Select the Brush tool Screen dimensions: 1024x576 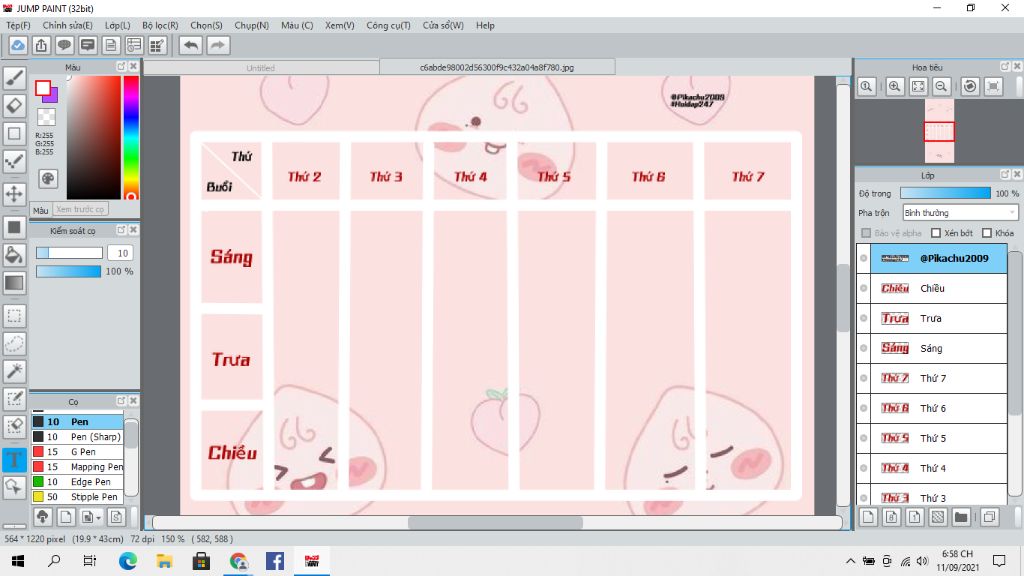tap(14, 78)
